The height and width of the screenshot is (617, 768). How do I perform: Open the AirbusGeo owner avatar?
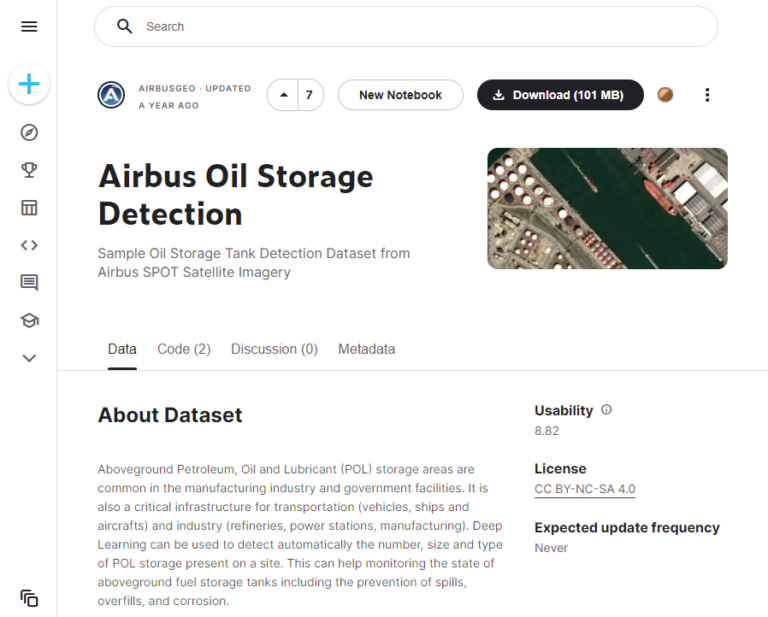(111, 95)
